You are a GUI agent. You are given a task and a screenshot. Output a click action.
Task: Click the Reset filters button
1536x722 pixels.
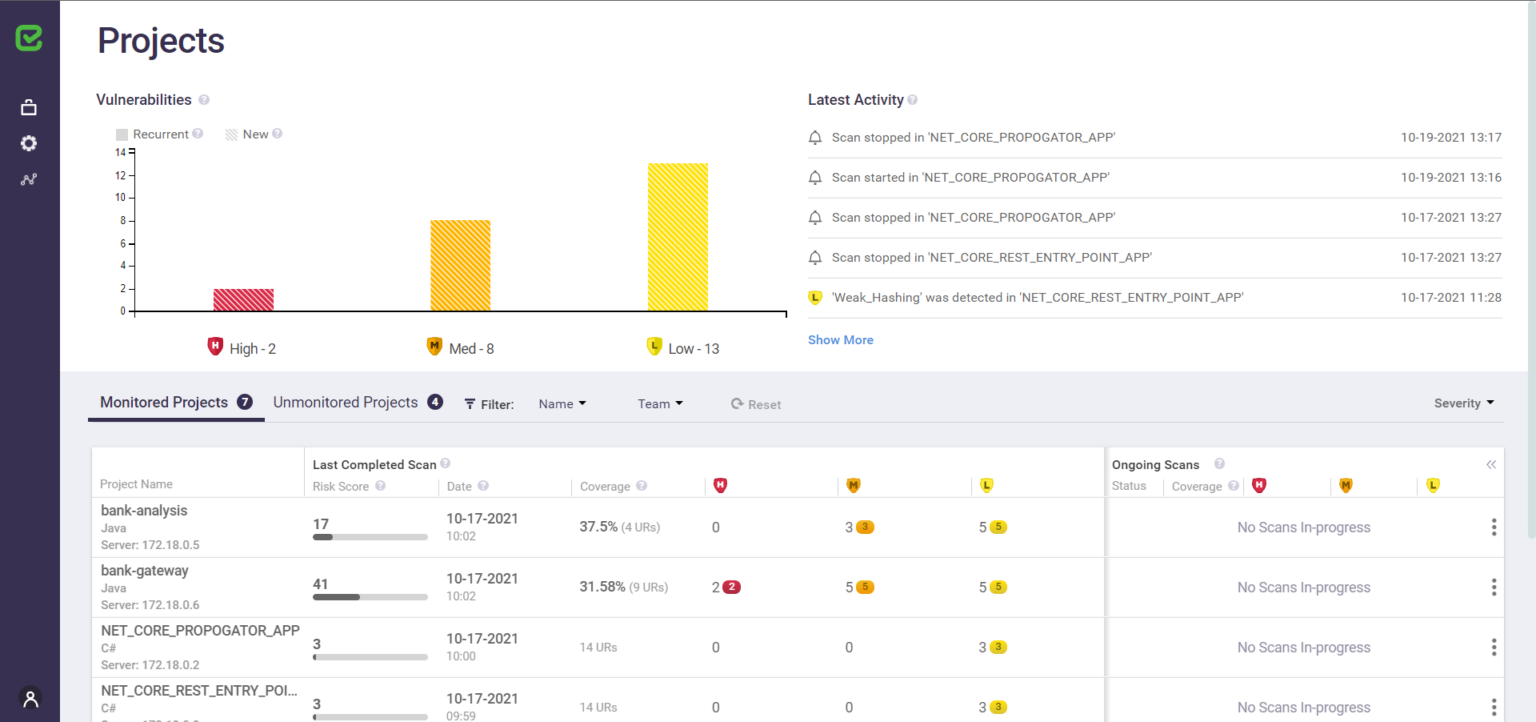point(756,404)
